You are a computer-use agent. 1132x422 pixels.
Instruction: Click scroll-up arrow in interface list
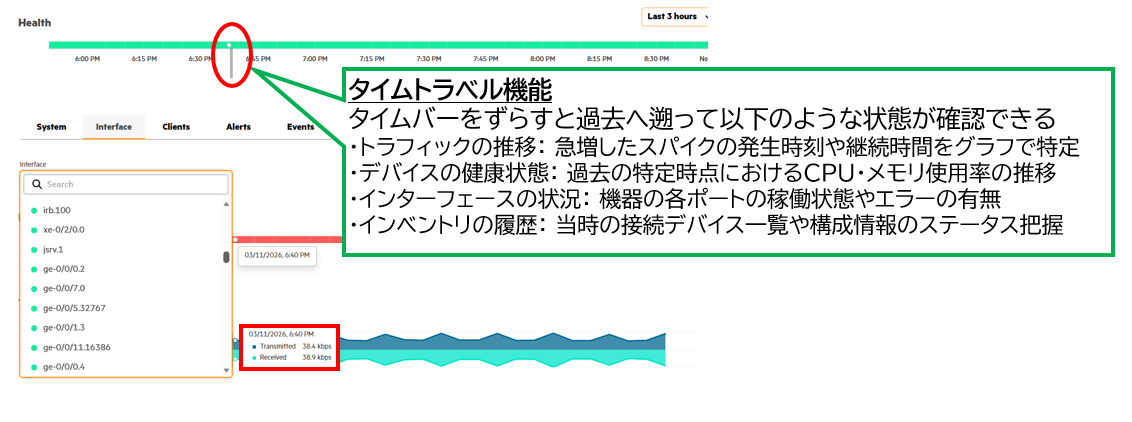pos(225,204)
